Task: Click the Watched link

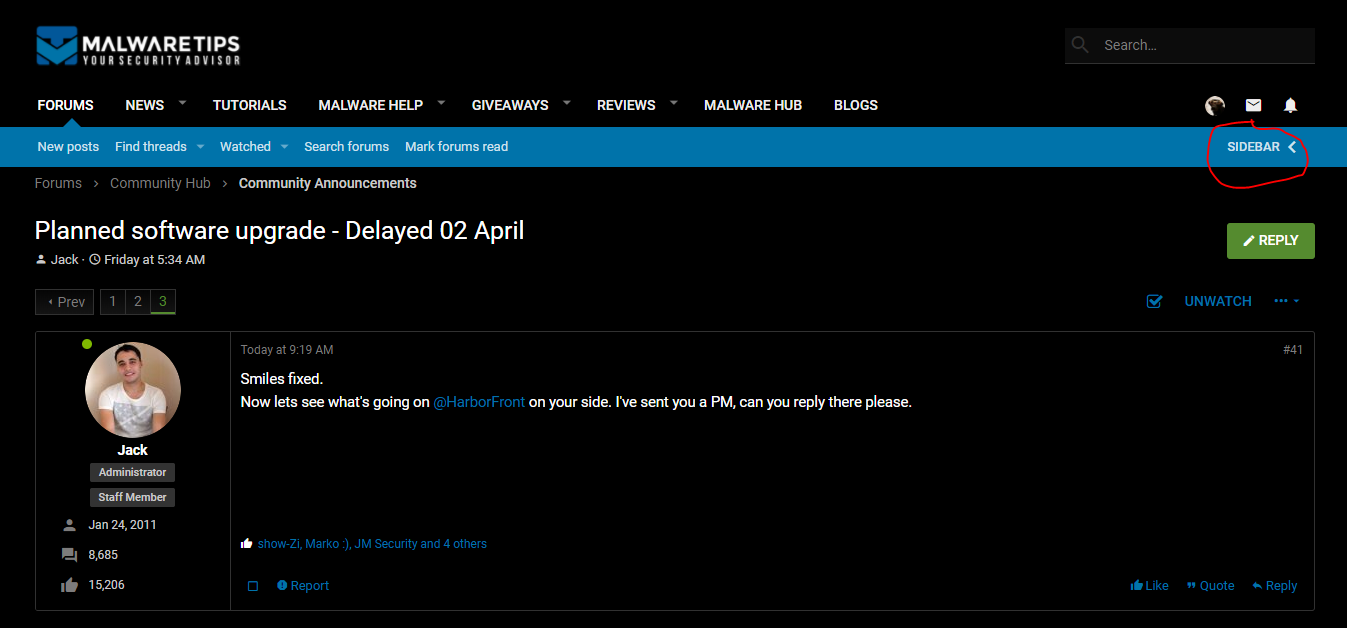Action: coord(245,147)
